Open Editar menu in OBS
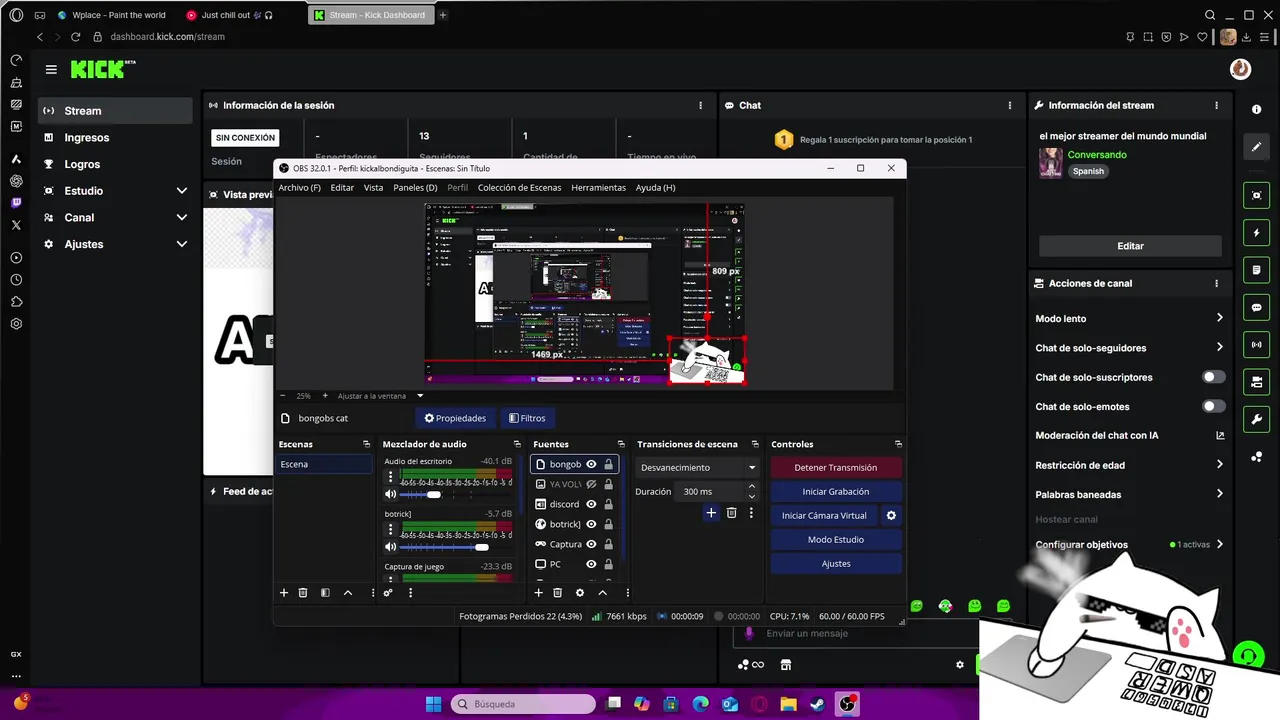This screenshot has width=1280, height=720. [342, 188]
